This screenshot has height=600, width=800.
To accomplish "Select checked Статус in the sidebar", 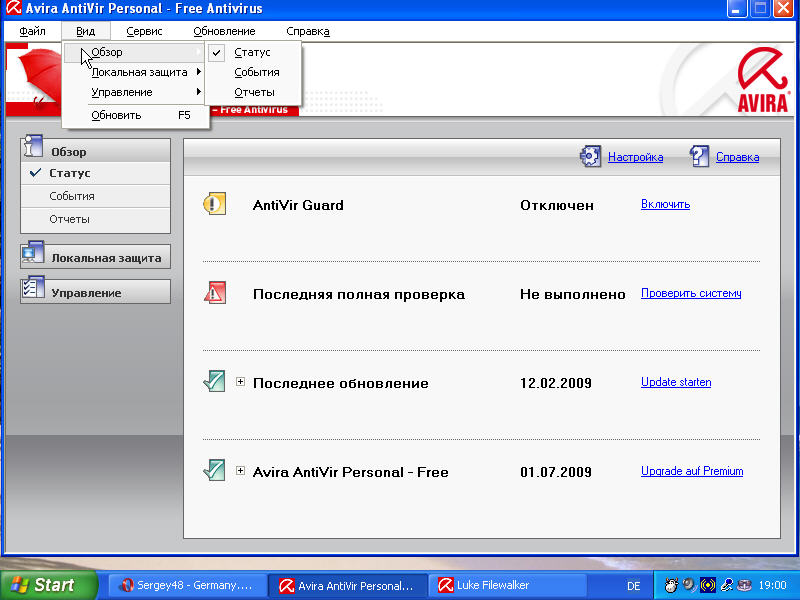I will tap(95, 173).
